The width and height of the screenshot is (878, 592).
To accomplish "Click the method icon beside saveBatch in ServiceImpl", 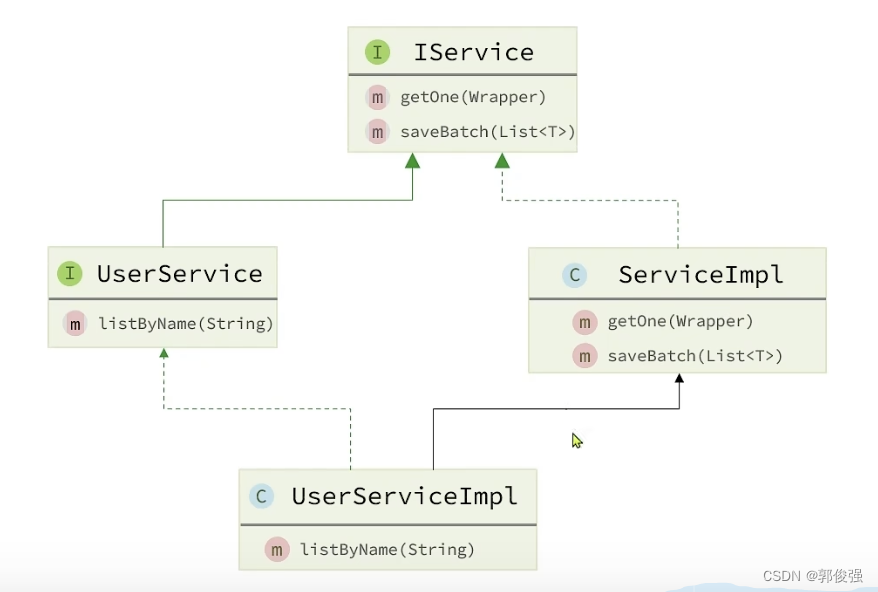I will pyautogui.click(x=585, y=356).
